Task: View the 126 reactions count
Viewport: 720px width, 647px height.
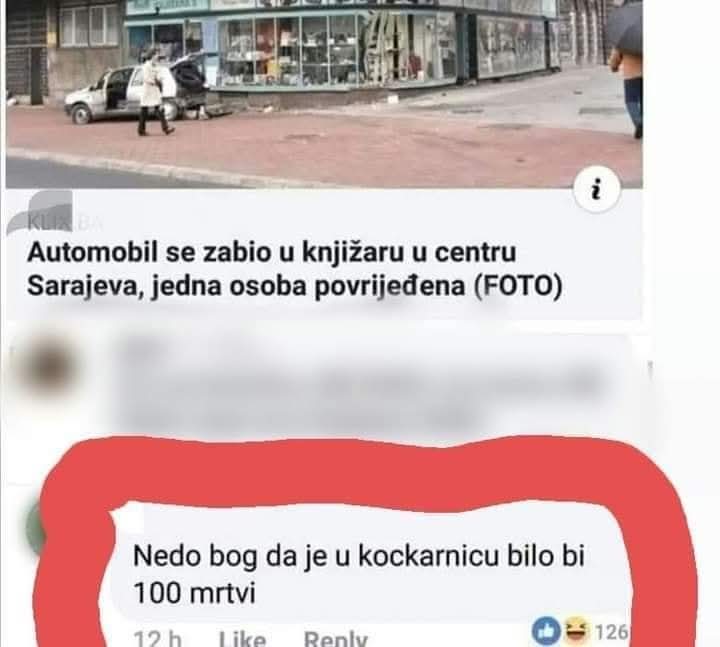Action: click(x=610, y=632)
